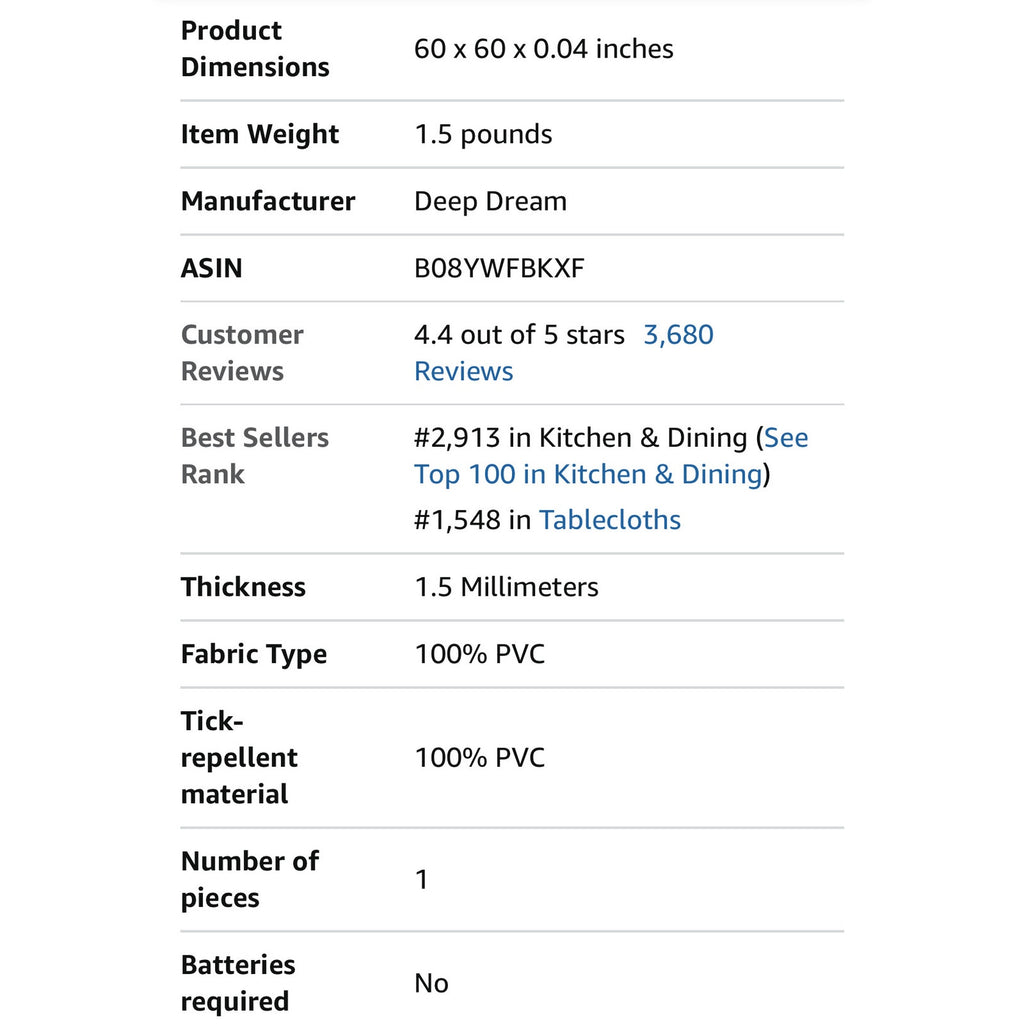Screen dimensions: 1024x1024
Task: Click the 4.4 out of 5 stars text
Action: [519, 335]
